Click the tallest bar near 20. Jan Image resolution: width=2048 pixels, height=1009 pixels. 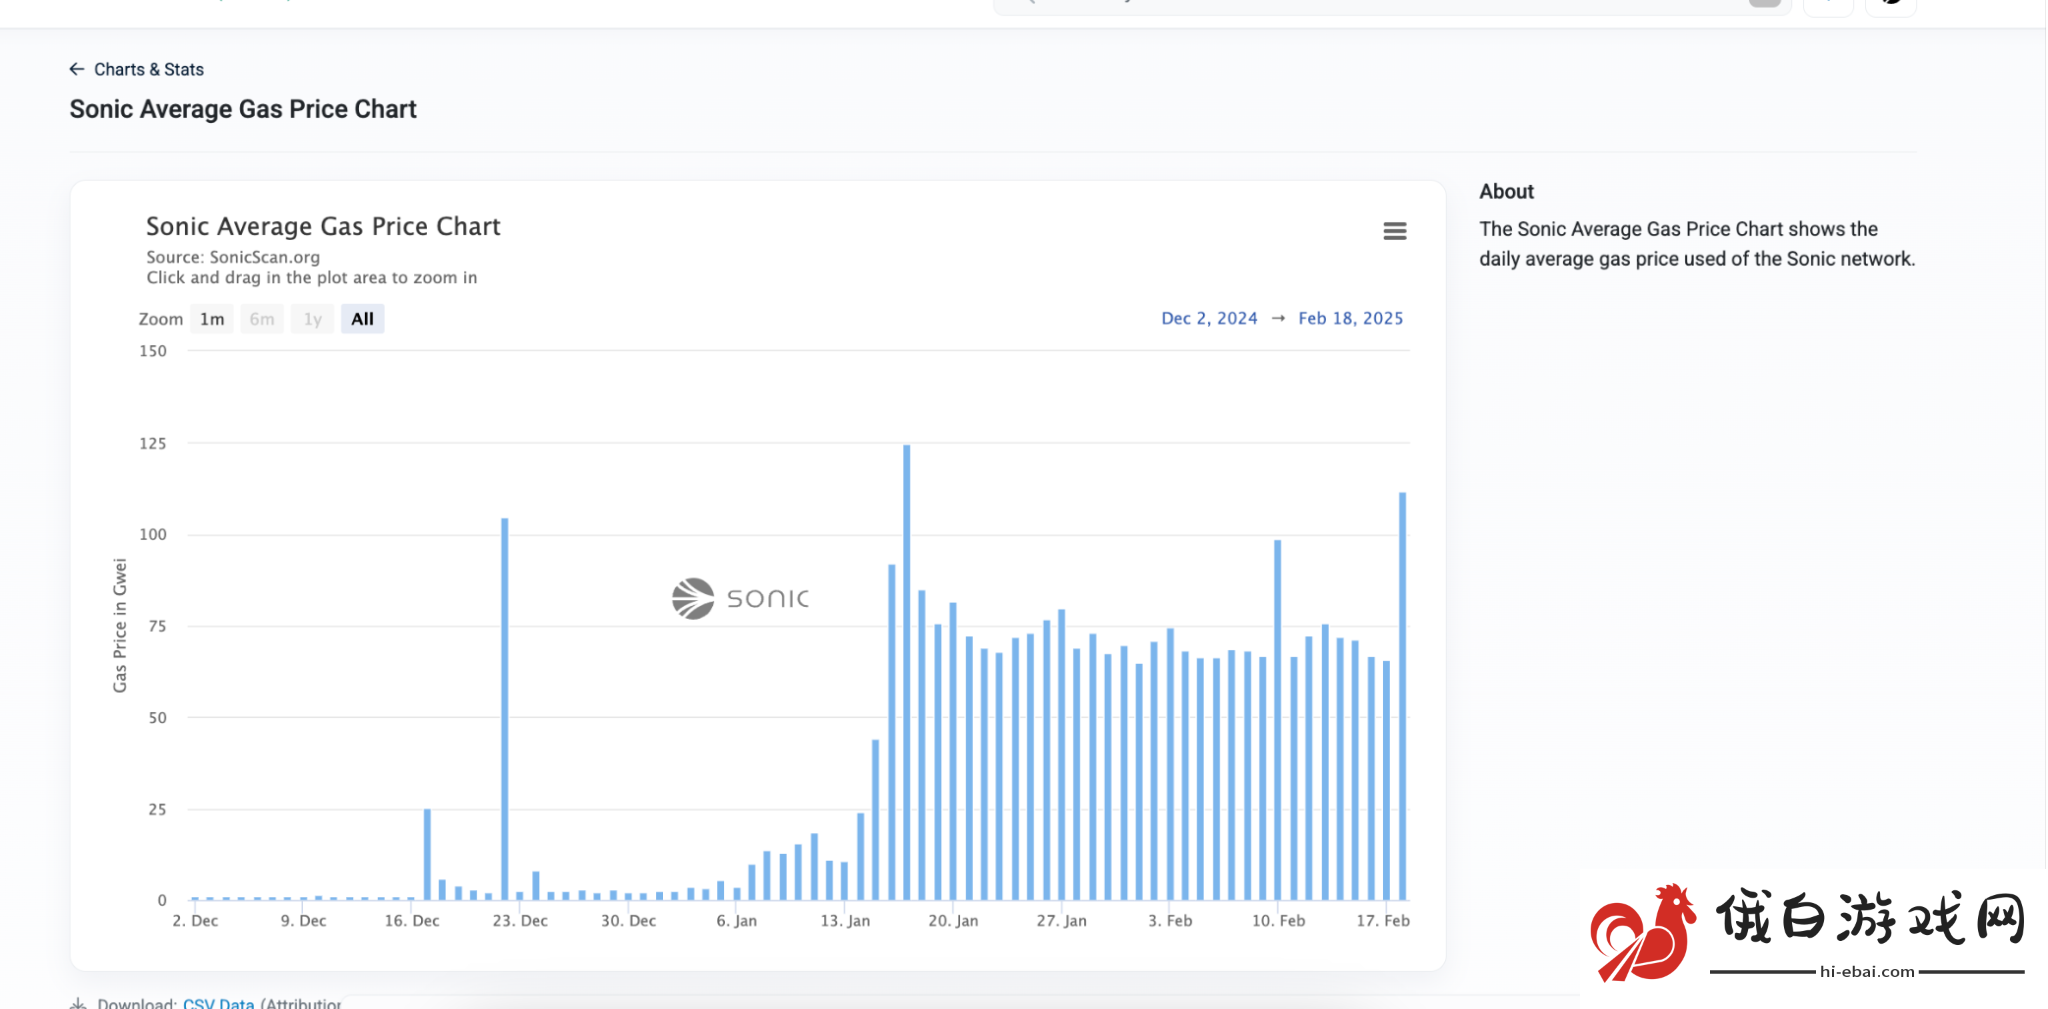click(x=907, y=673)
